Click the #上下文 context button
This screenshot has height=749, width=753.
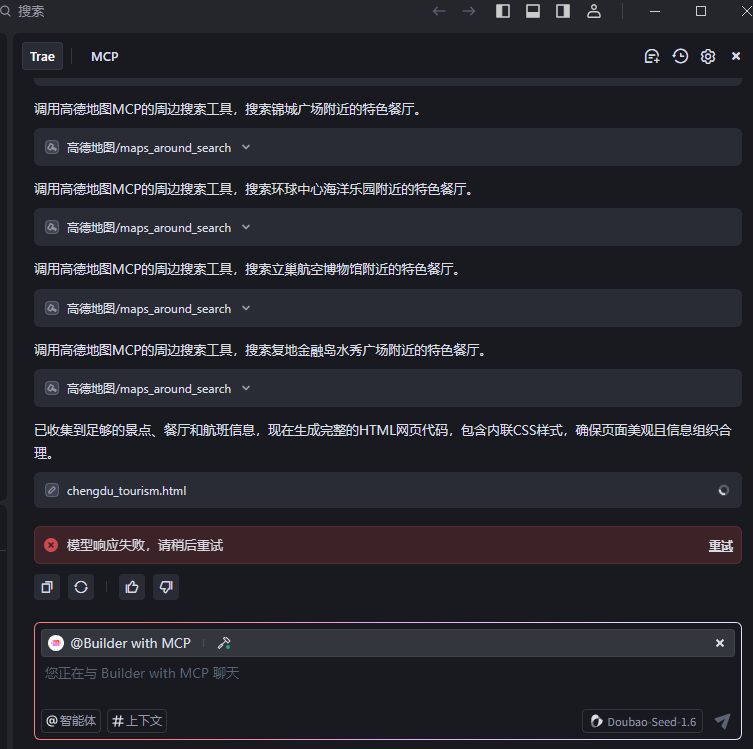137,721
